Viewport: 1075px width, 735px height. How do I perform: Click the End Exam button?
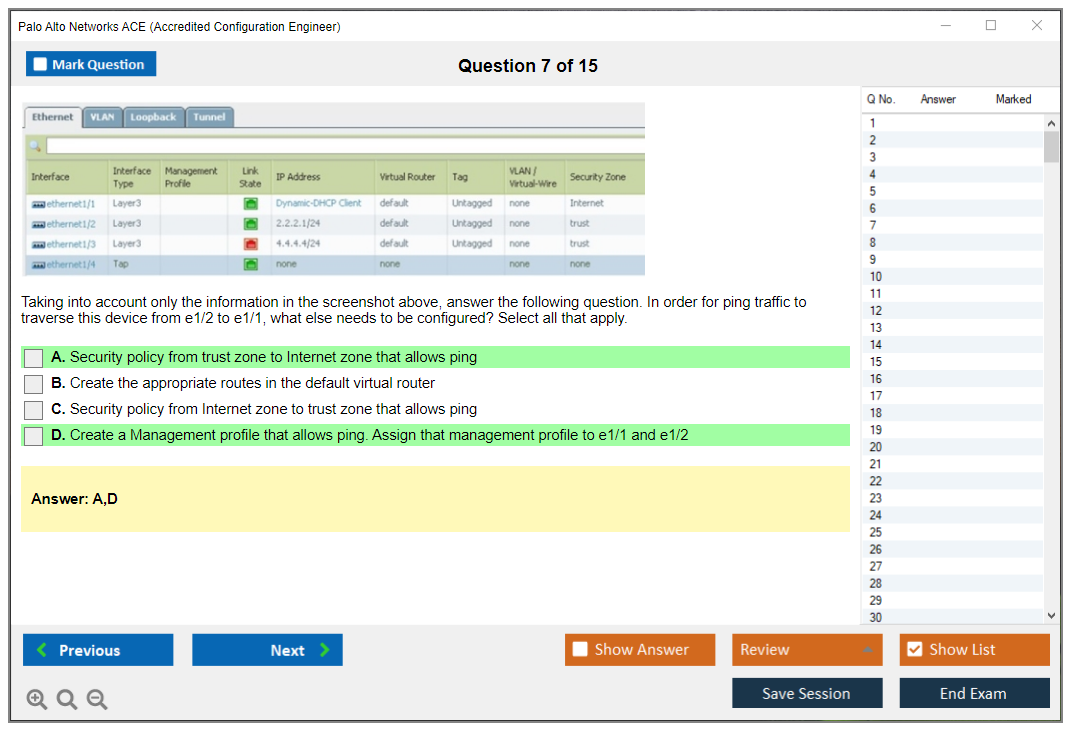[973, 693]
